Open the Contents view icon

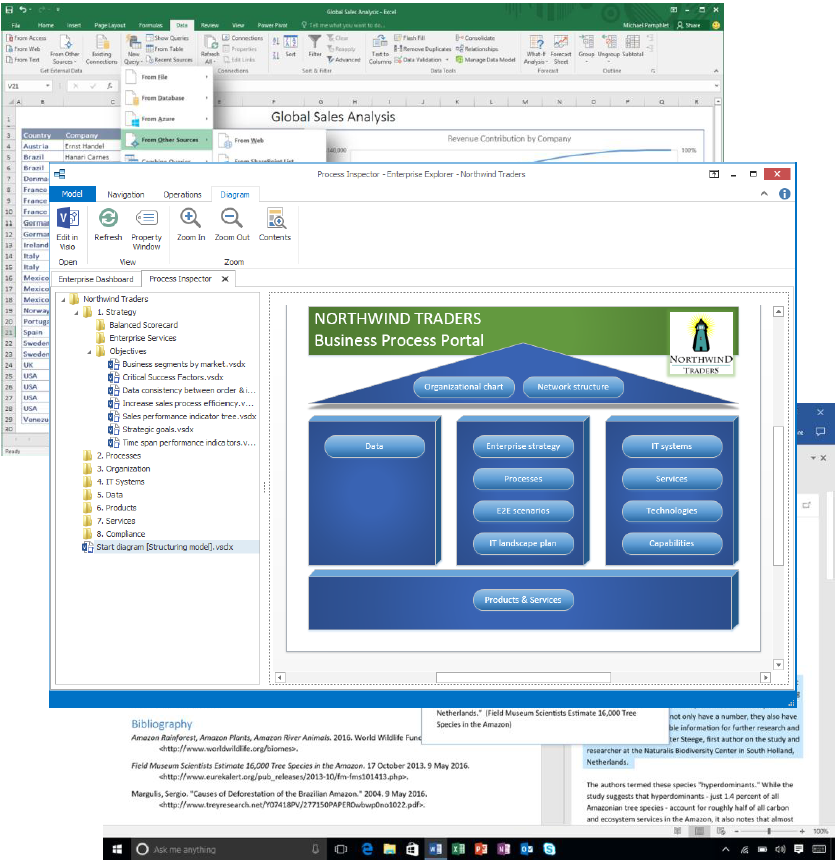(x=276, y=218)
